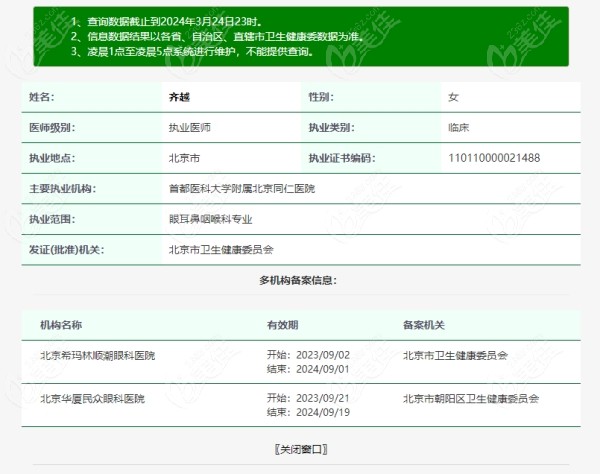Click the 性别 label
Screen dimensions: 600x474
(x=321, y=97)
